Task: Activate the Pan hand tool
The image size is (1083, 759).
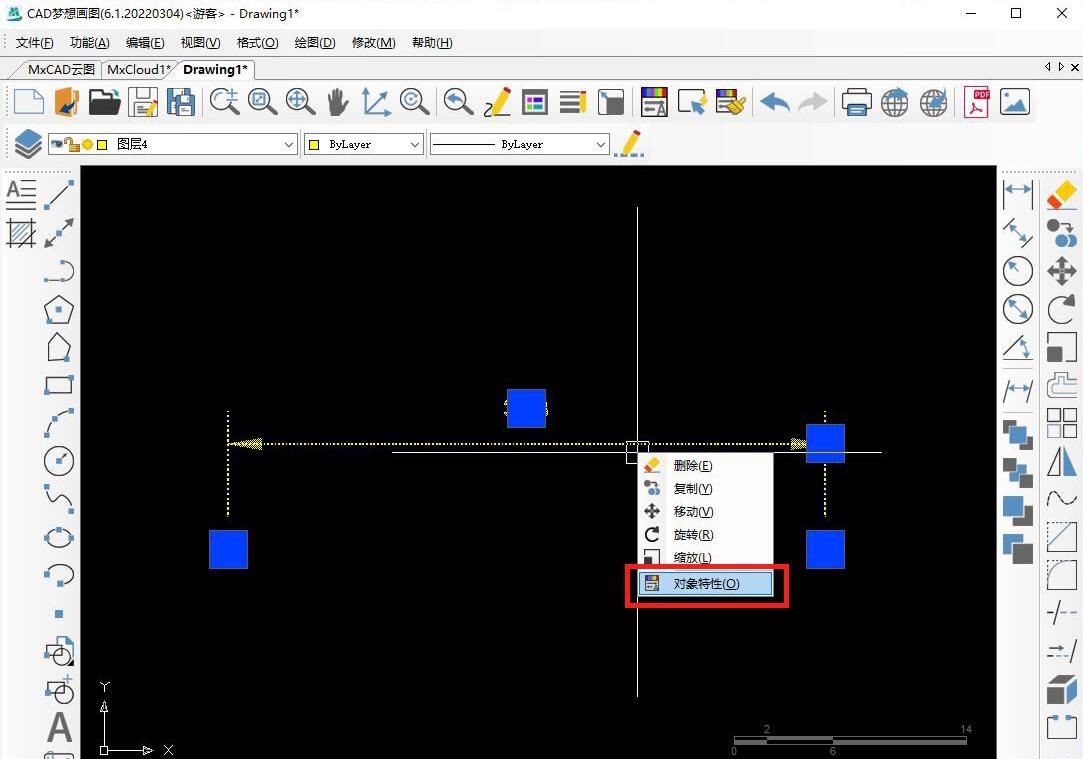Action: click(337, 102)
